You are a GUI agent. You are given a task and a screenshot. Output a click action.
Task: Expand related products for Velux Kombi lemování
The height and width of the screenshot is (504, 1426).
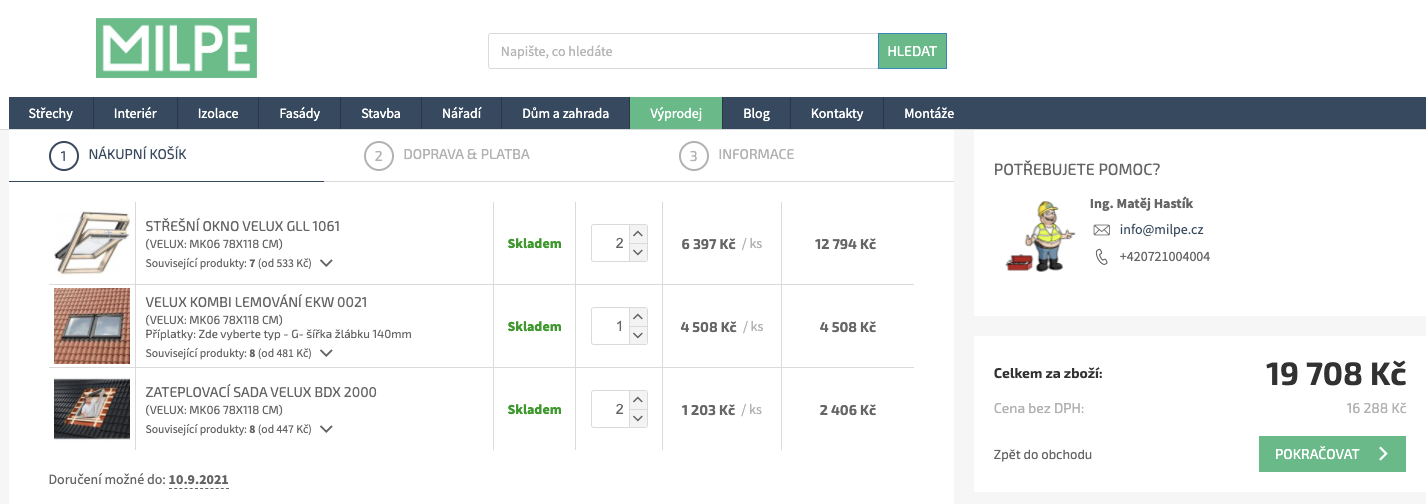326,353
